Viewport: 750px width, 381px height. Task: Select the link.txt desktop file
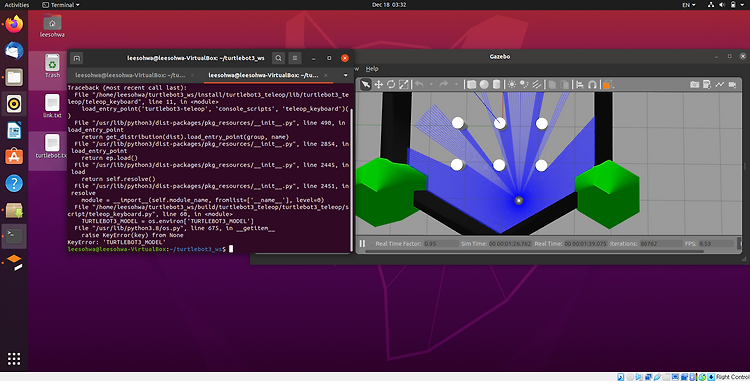click(x=52, y=106)
